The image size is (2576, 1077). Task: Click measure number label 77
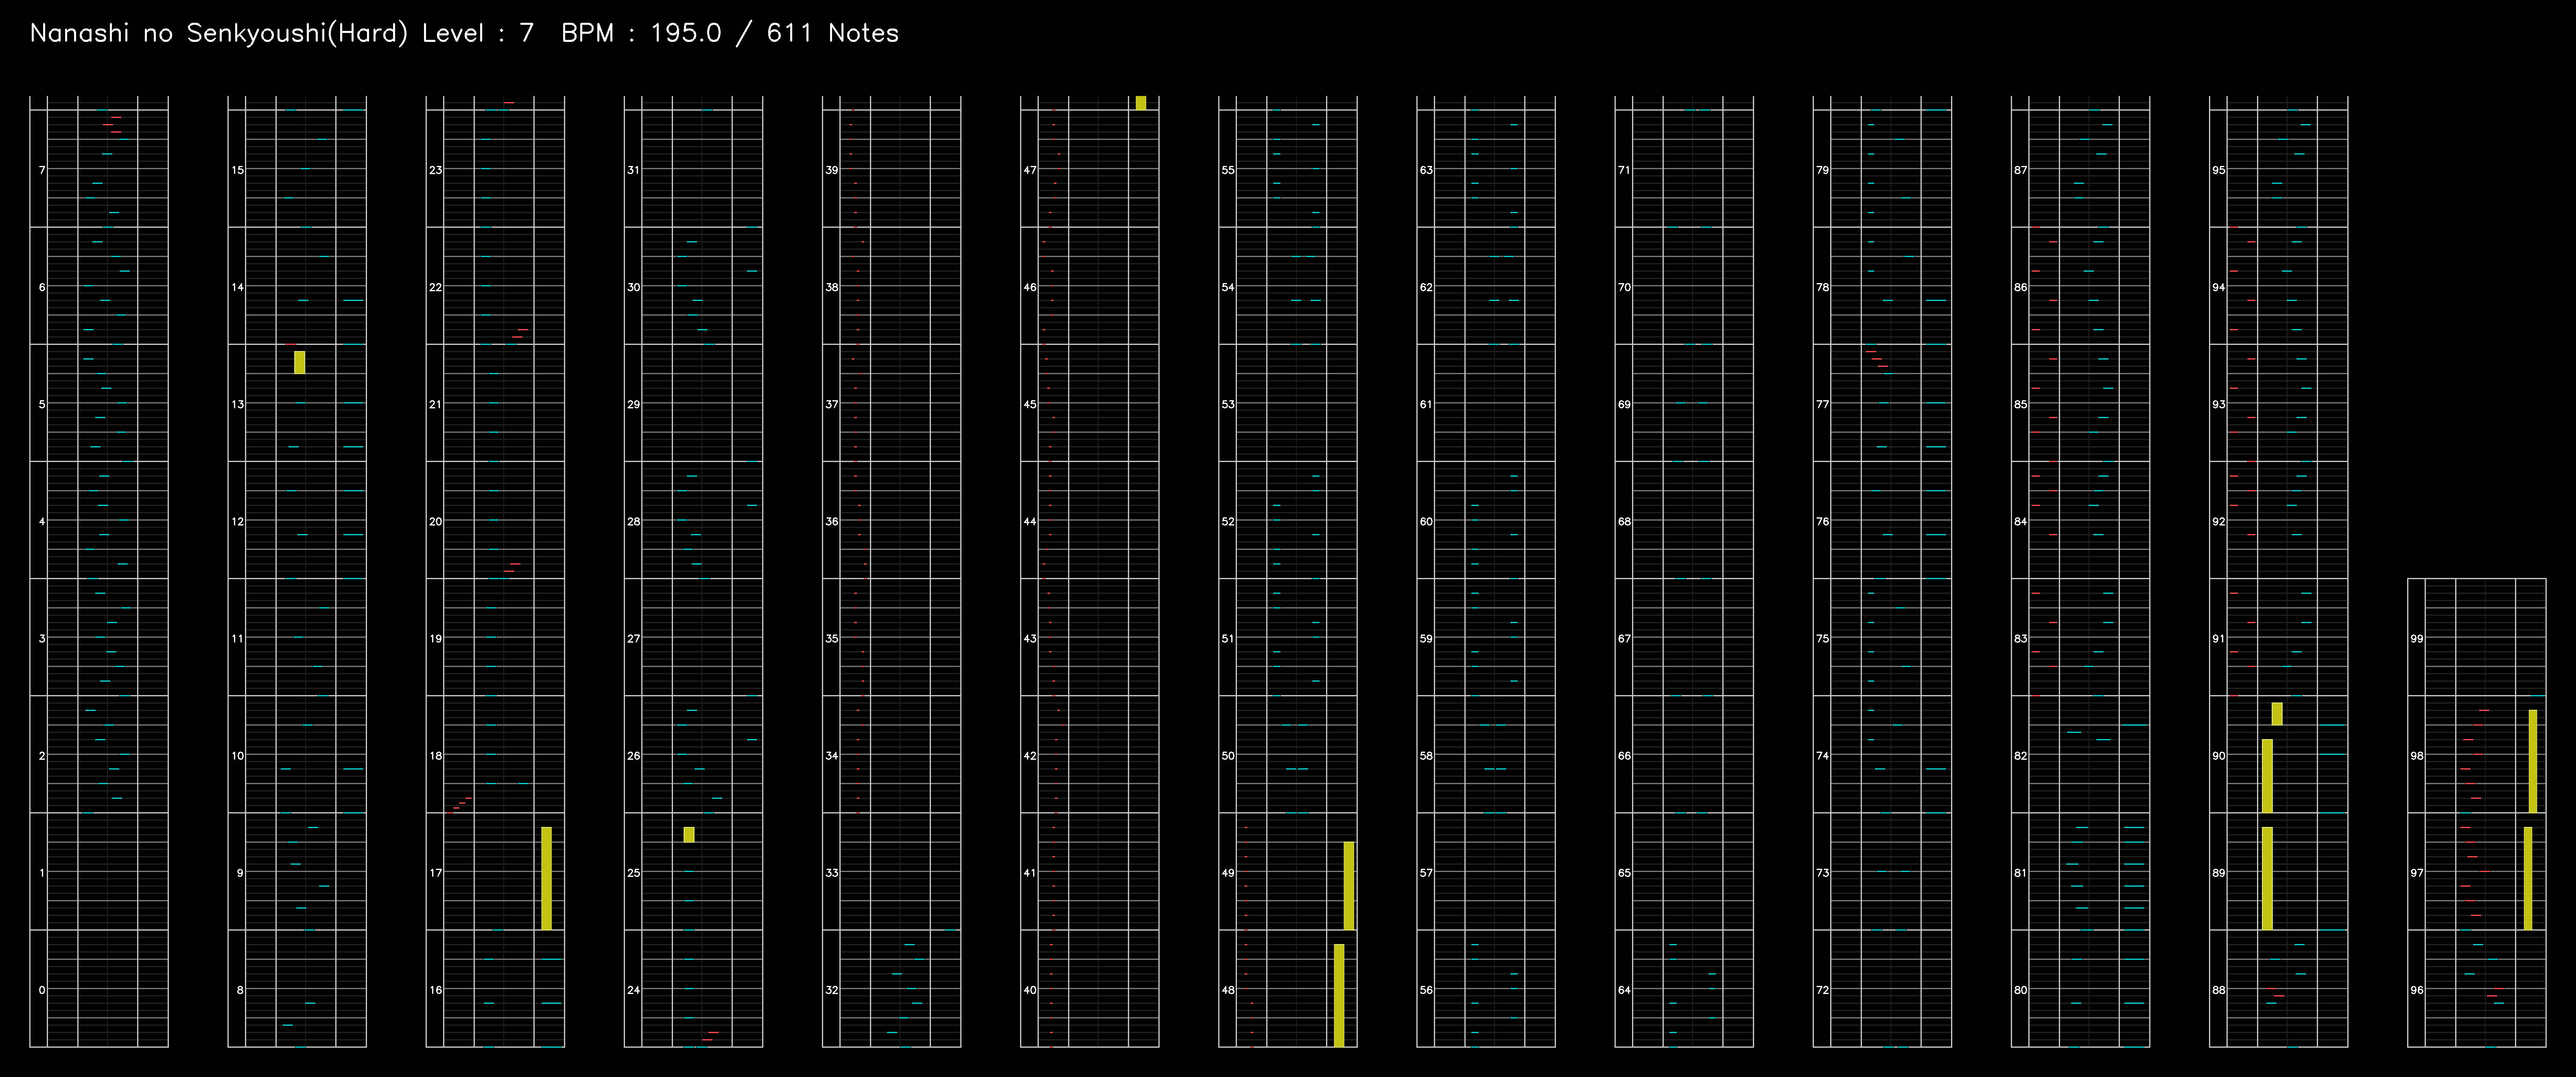pos(1822,404)
